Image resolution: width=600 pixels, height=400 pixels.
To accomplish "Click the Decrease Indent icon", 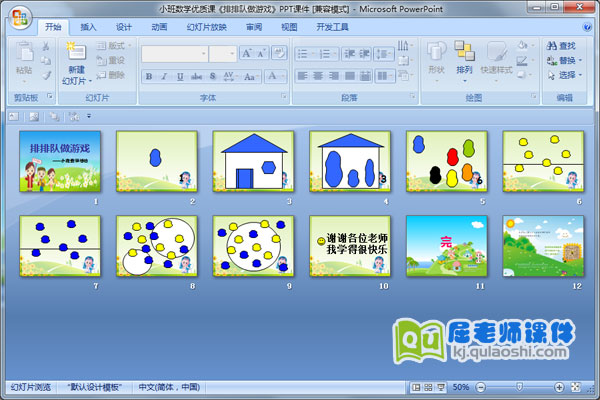I will 349,54.
